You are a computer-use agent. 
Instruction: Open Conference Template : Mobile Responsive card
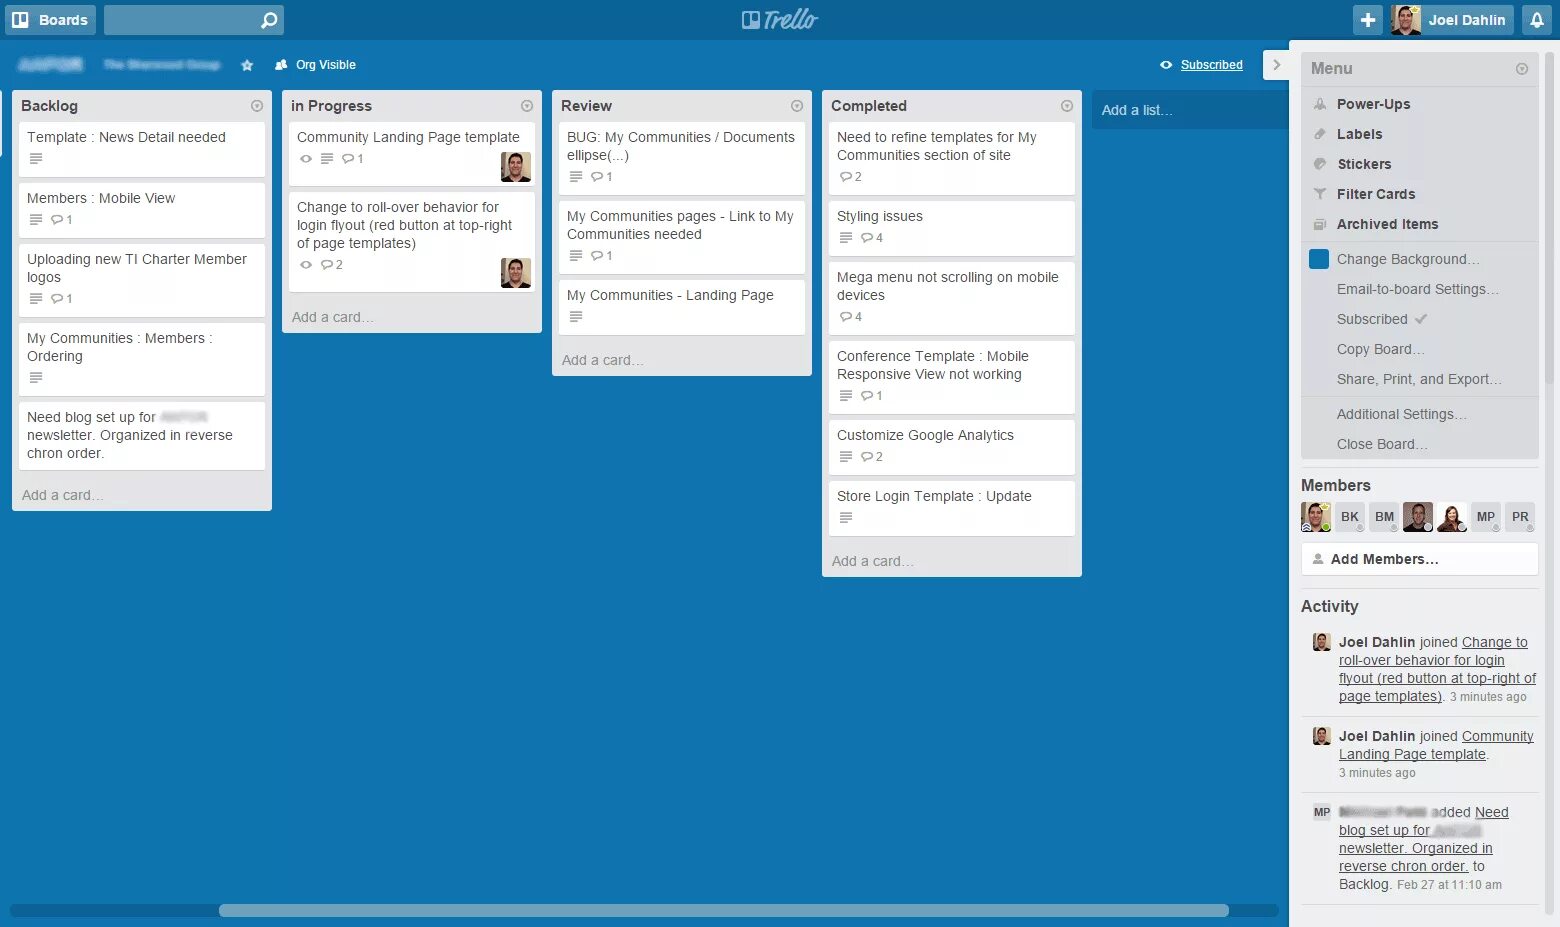(x=952, y=377)
